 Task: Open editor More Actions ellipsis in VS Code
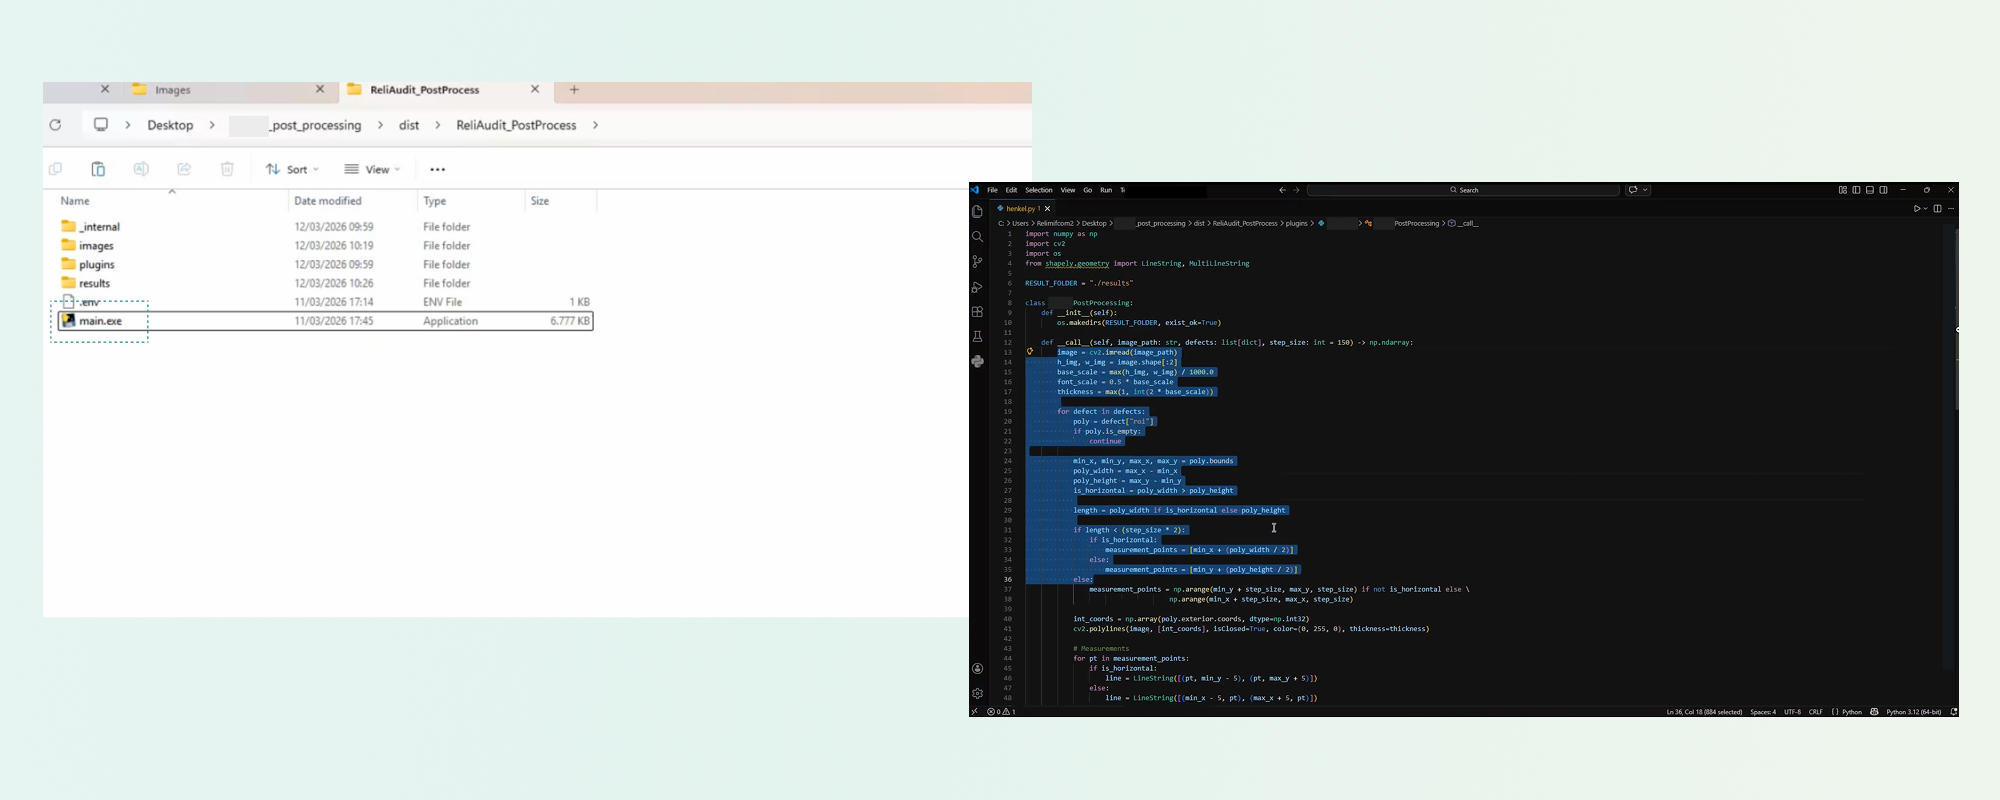(1951, 209)
